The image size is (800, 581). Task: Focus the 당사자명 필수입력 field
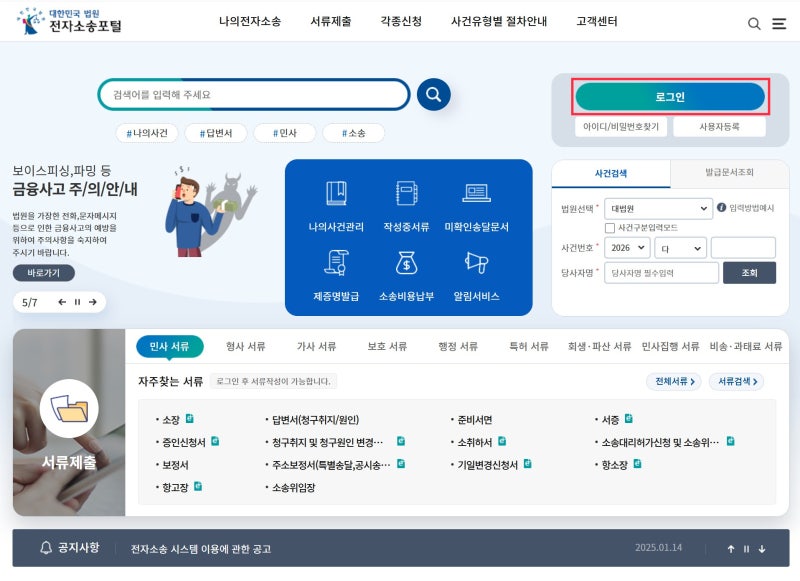point(661,273)
